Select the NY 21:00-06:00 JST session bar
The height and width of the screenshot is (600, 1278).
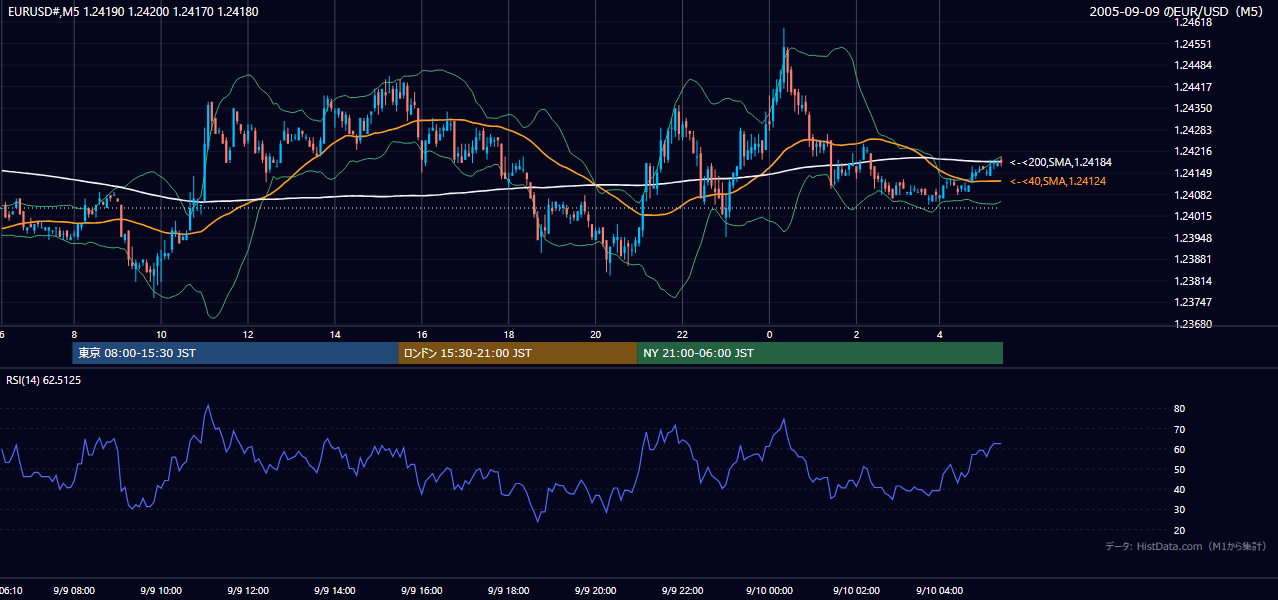tap(820, 353)
